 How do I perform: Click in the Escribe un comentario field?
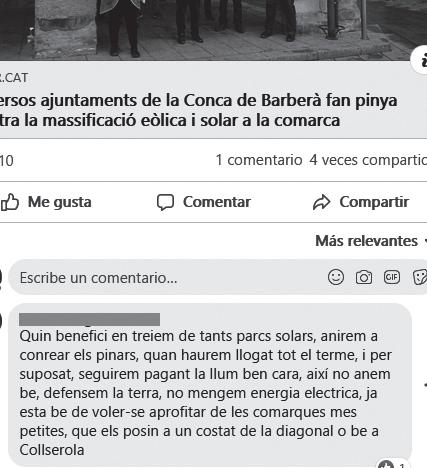pos(167,277)
